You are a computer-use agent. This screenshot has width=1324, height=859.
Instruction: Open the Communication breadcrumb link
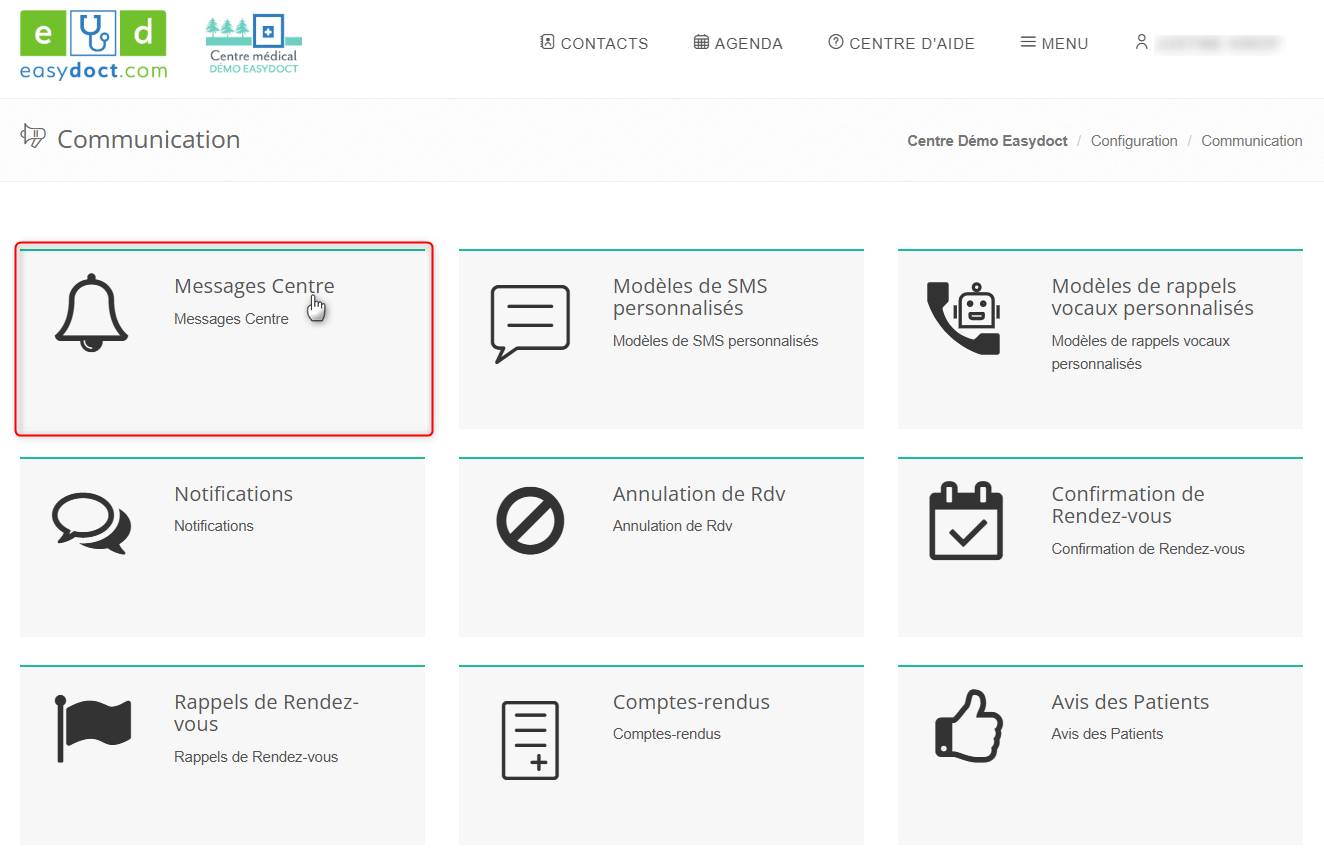[1251, 141]
